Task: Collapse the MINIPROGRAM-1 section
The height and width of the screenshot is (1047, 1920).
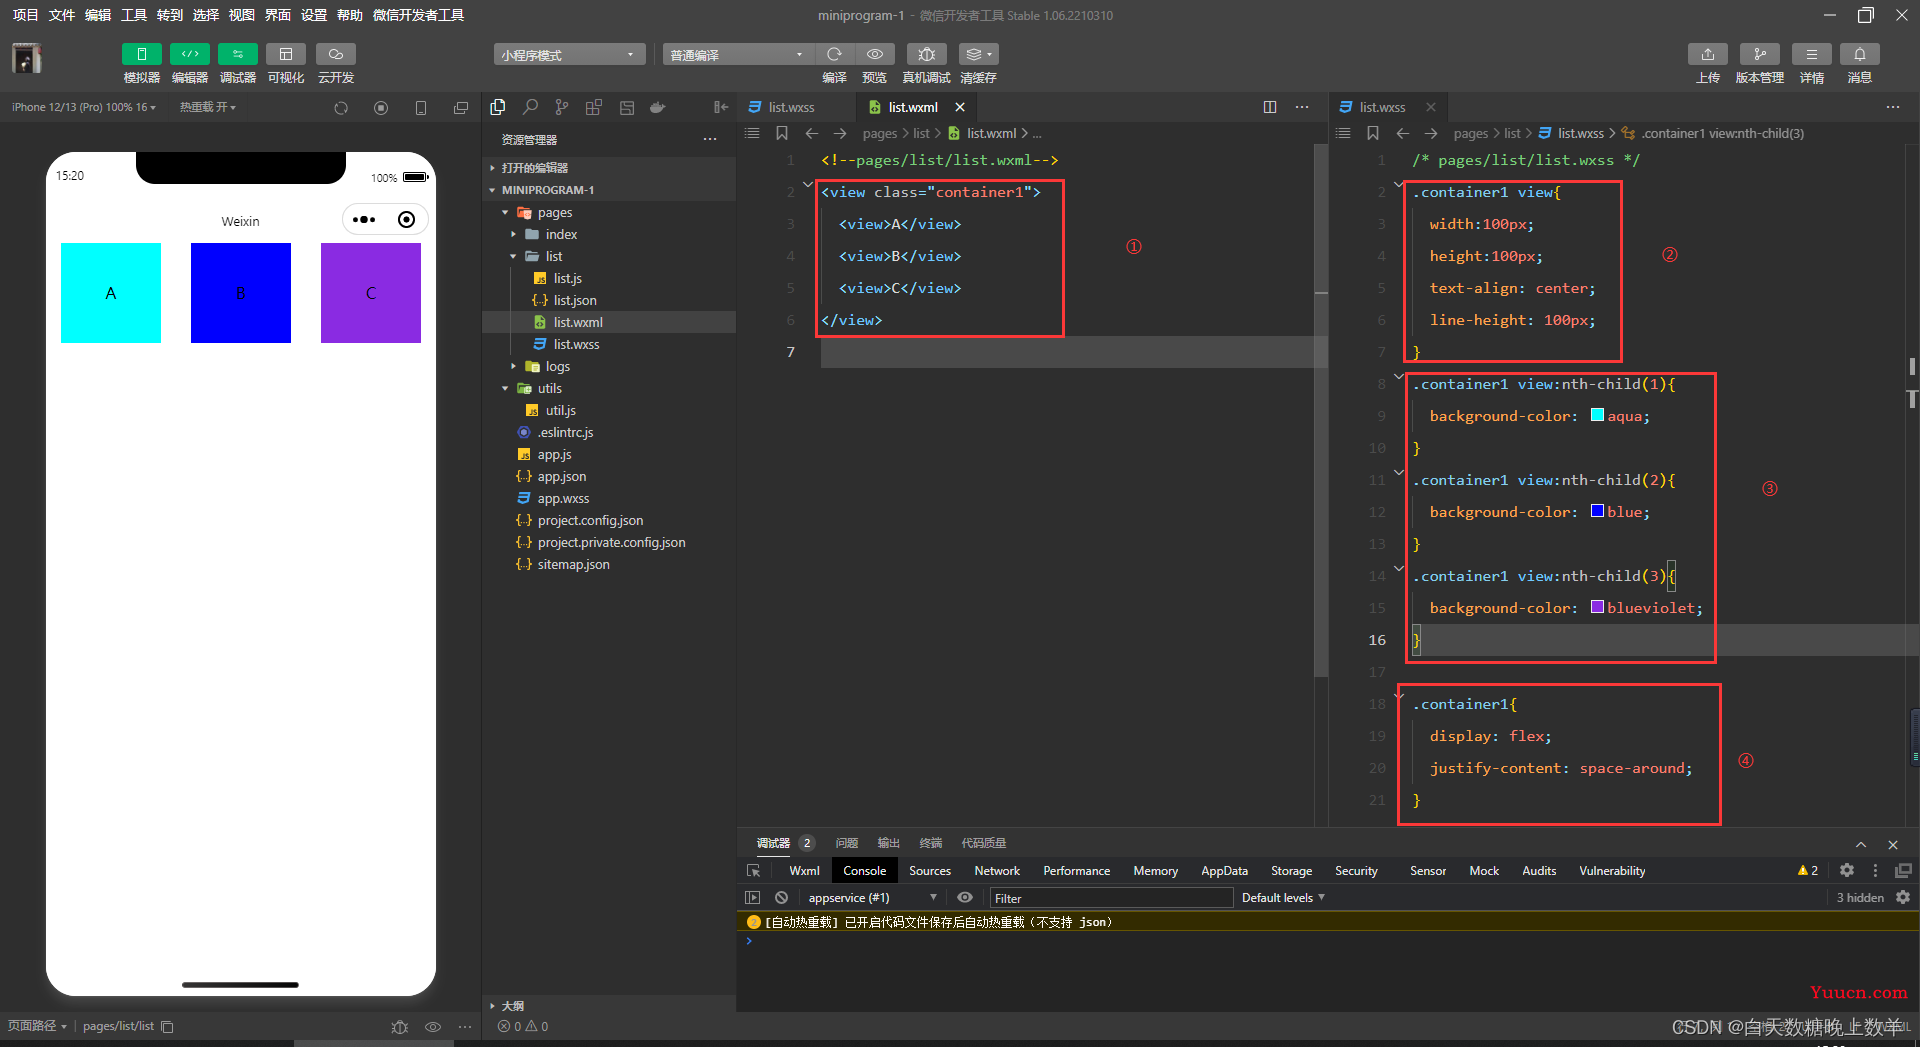Action: click(x=610, y=190)
